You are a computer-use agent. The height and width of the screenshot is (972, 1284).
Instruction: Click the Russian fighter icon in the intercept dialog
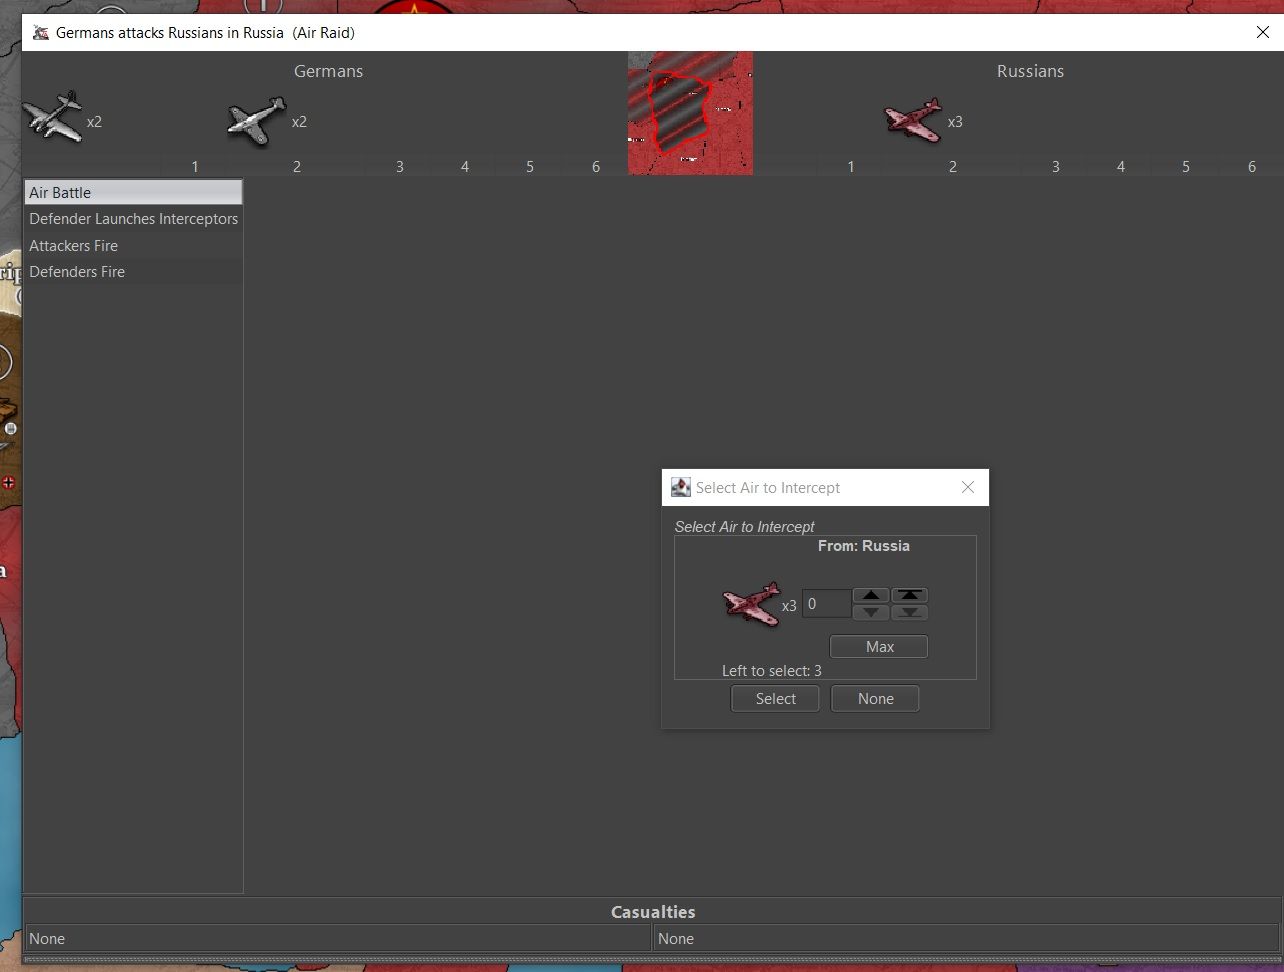[x=751, y=604]
